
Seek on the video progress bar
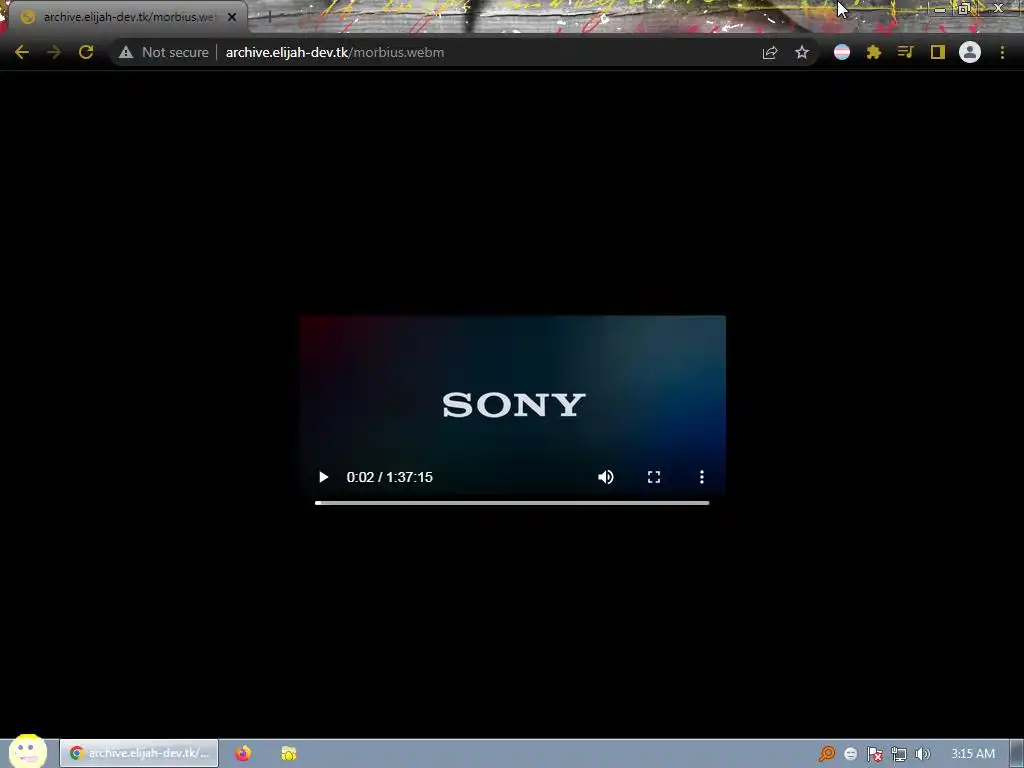coord(512,503)
